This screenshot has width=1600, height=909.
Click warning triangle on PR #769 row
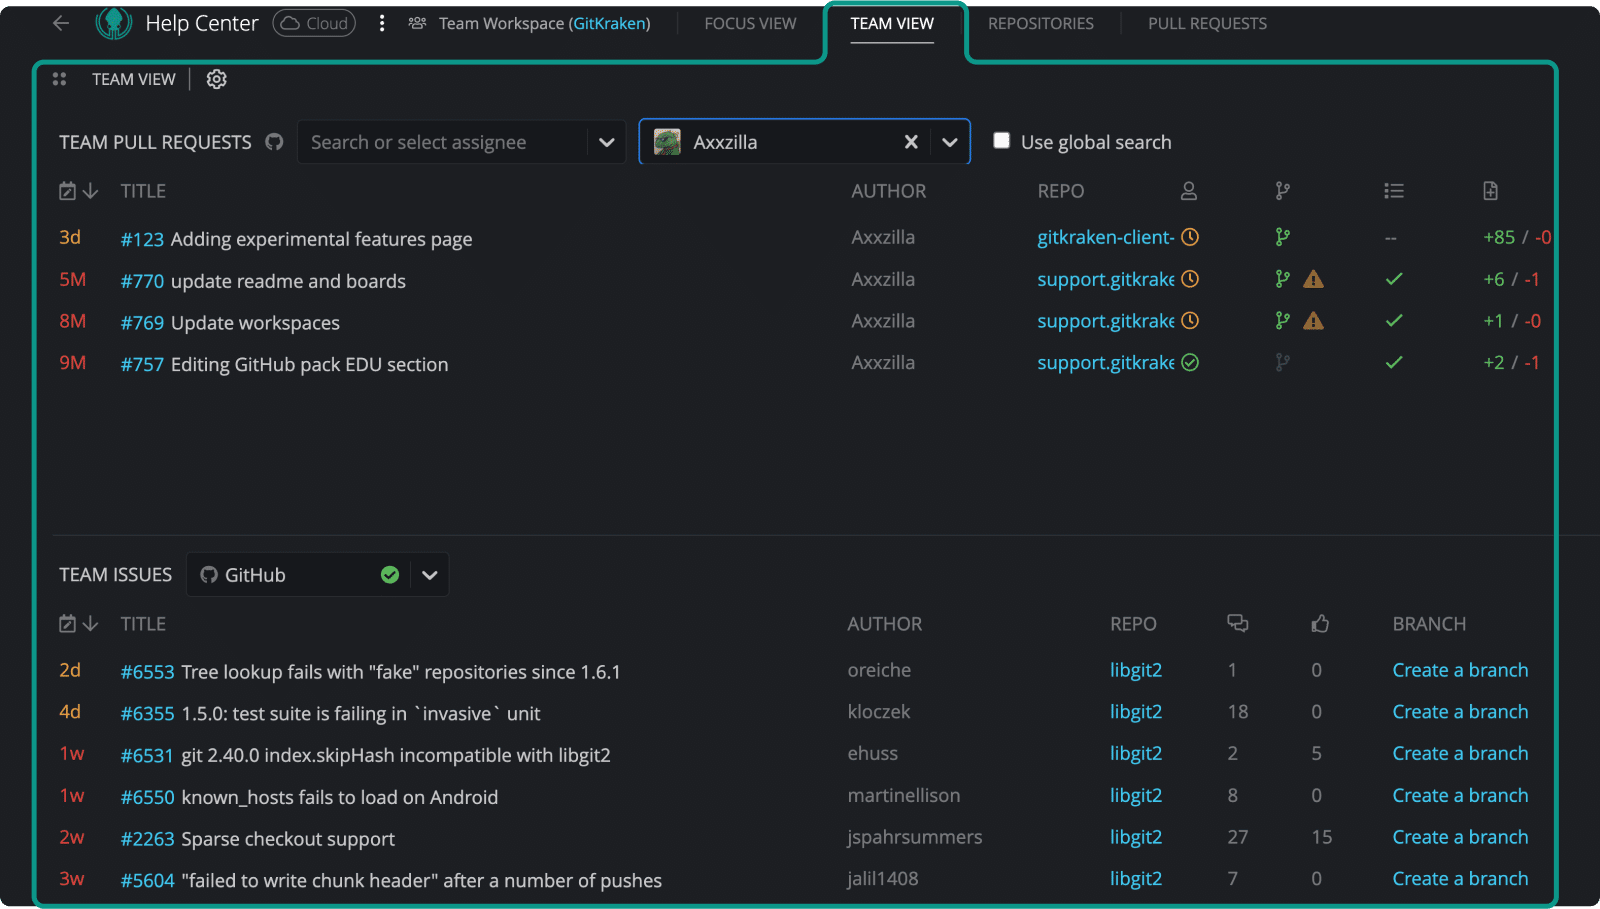1313,321
